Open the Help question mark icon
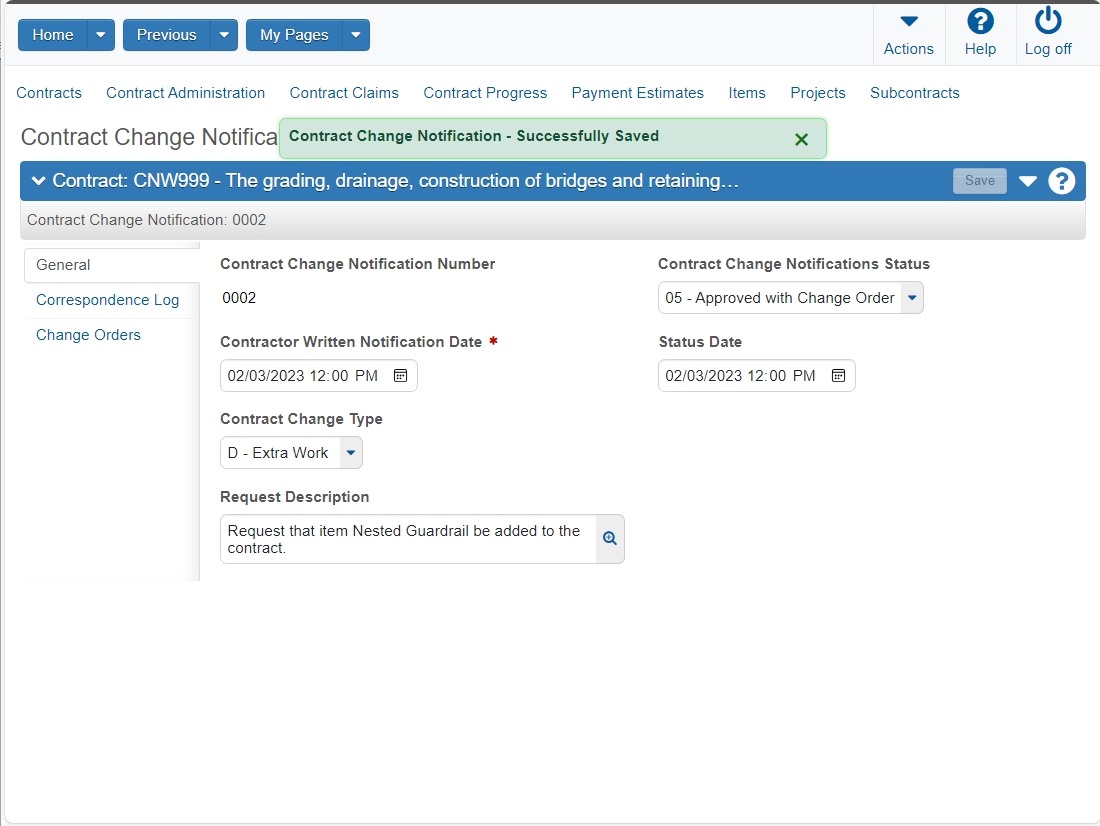This screenshot has height=826, width=1100. point(979,21)
